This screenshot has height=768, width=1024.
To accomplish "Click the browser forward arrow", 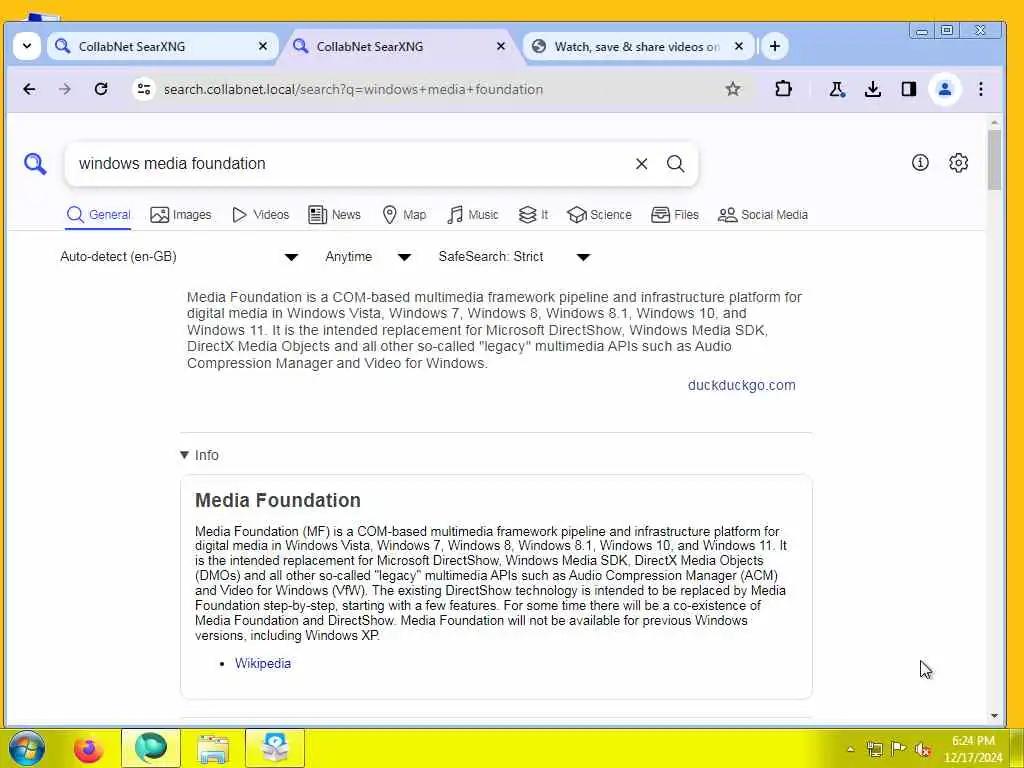I will click(x=65, y=89).
